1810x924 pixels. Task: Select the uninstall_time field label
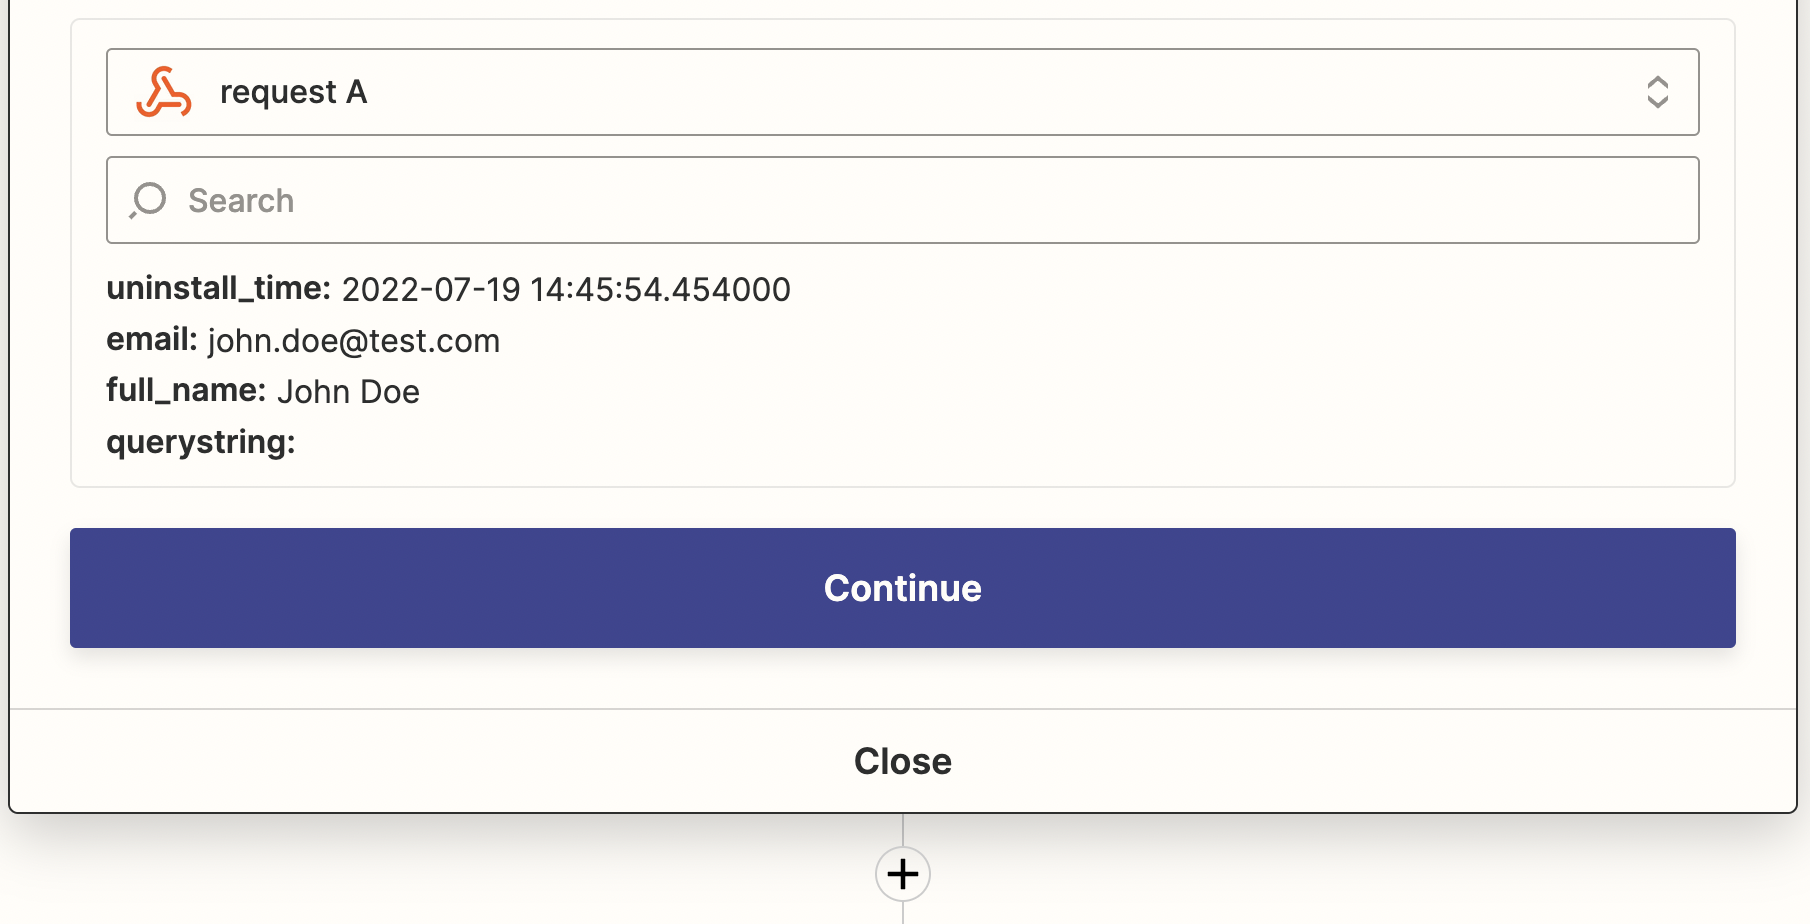tap(218, 288)
